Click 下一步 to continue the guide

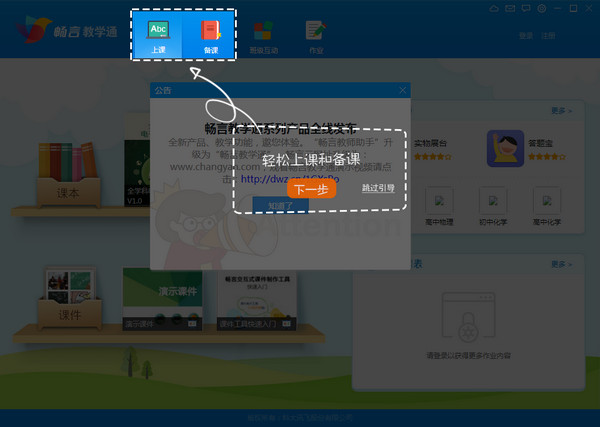[x=311, y=188]
